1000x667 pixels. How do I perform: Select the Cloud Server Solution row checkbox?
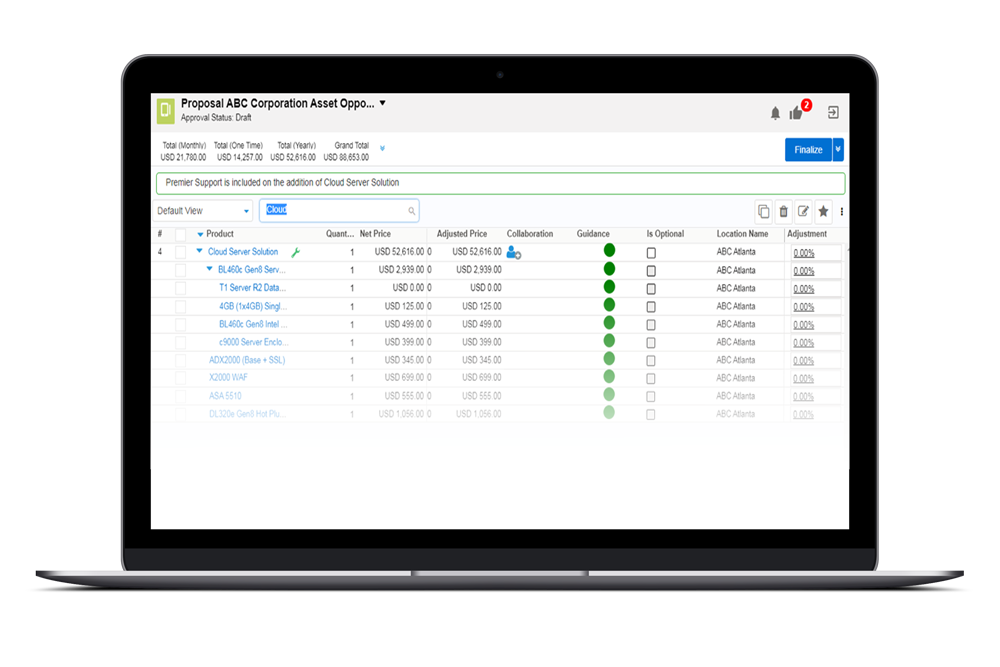tap(181, 252)
